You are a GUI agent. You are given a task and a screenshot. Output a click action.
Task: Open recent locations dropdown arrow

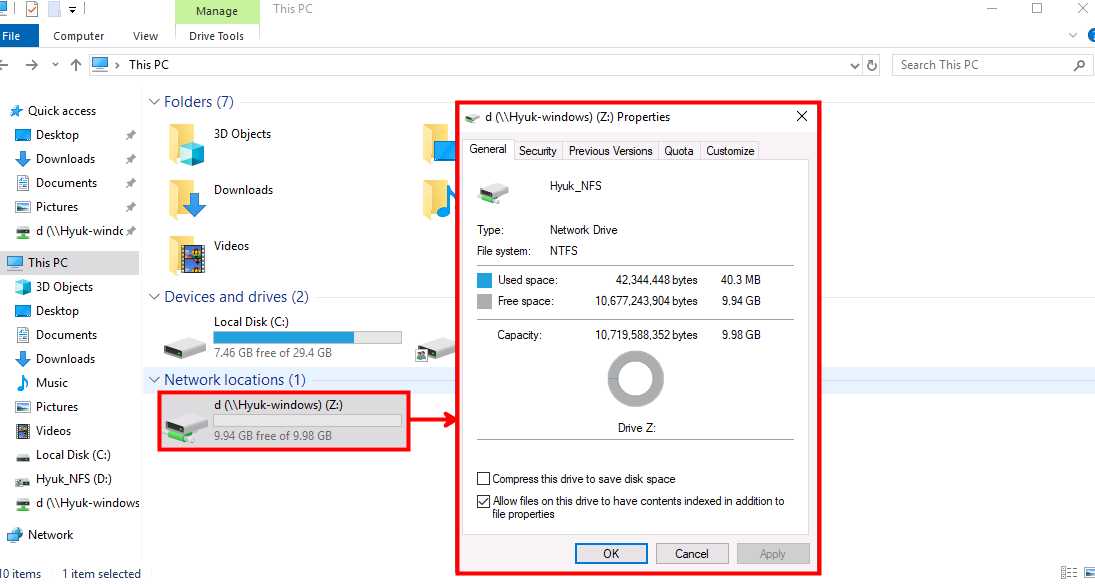[x=55, y=65]
